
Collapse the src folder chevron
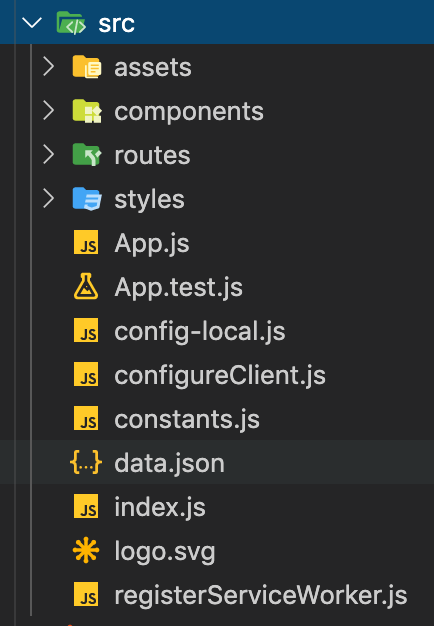click(x=32, y=23)
